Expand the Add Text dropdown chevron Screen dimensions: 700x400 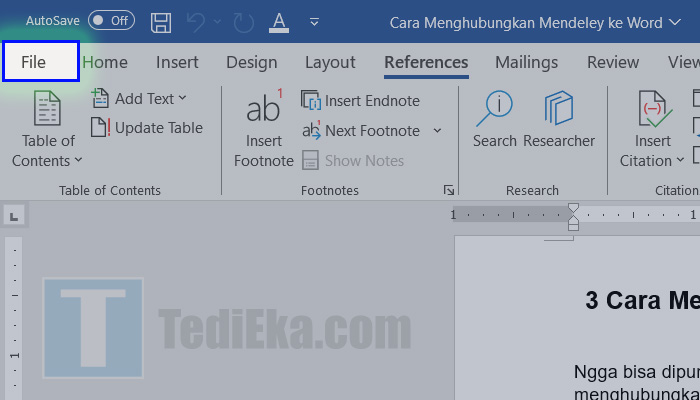click(x=182, y=98)
